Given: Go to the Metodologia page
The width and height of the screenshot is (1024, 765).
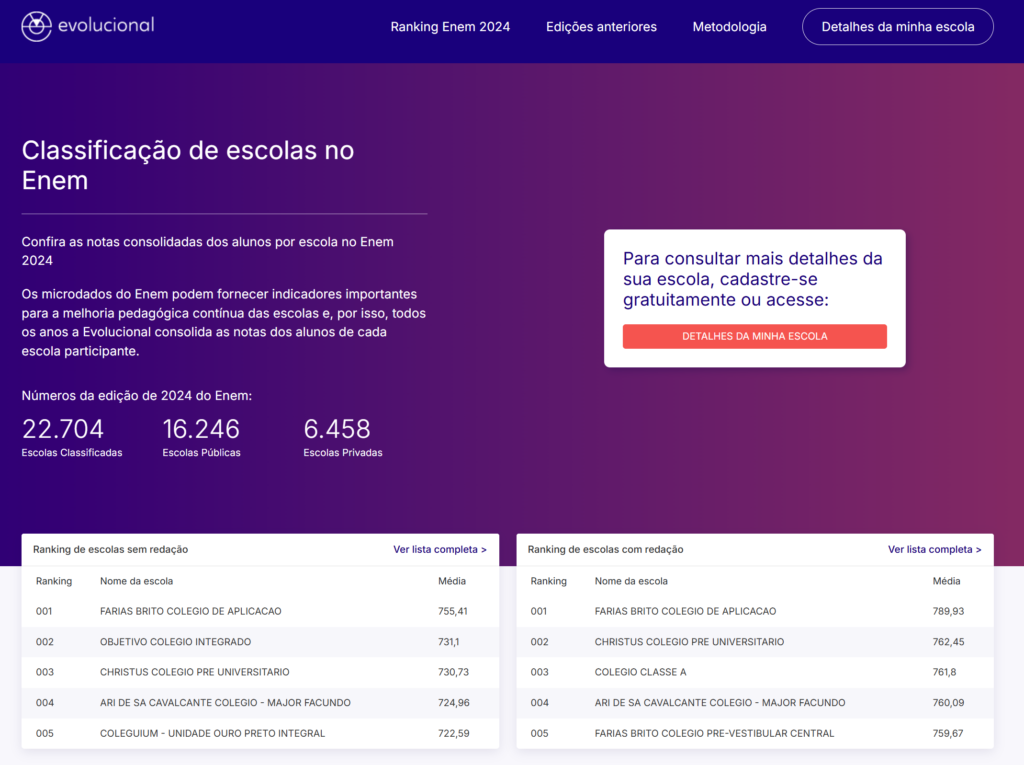Looking at the screenshot, I should coord(729,27).
